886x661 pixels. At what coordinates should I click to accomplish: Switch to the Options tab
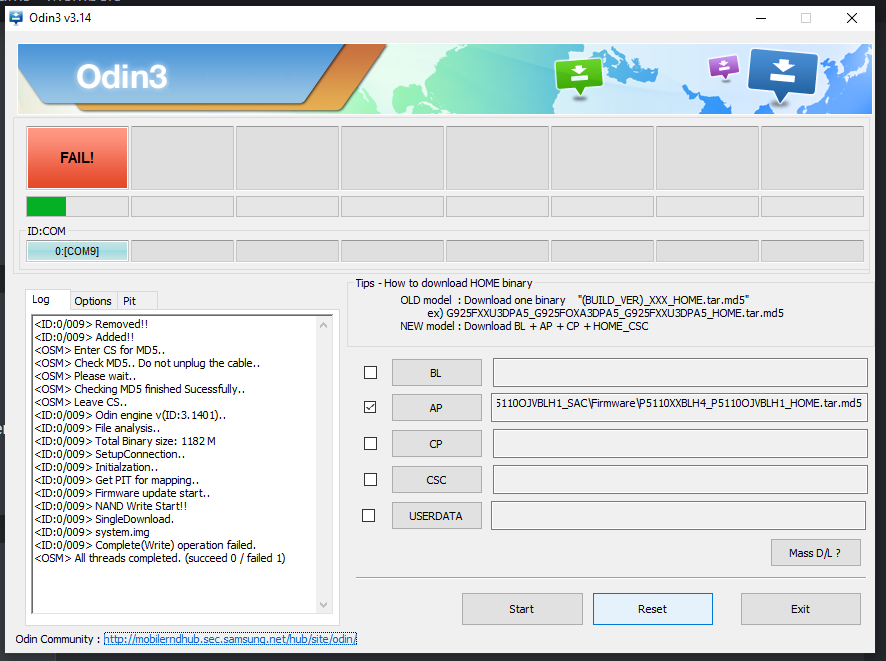point(93,301)
